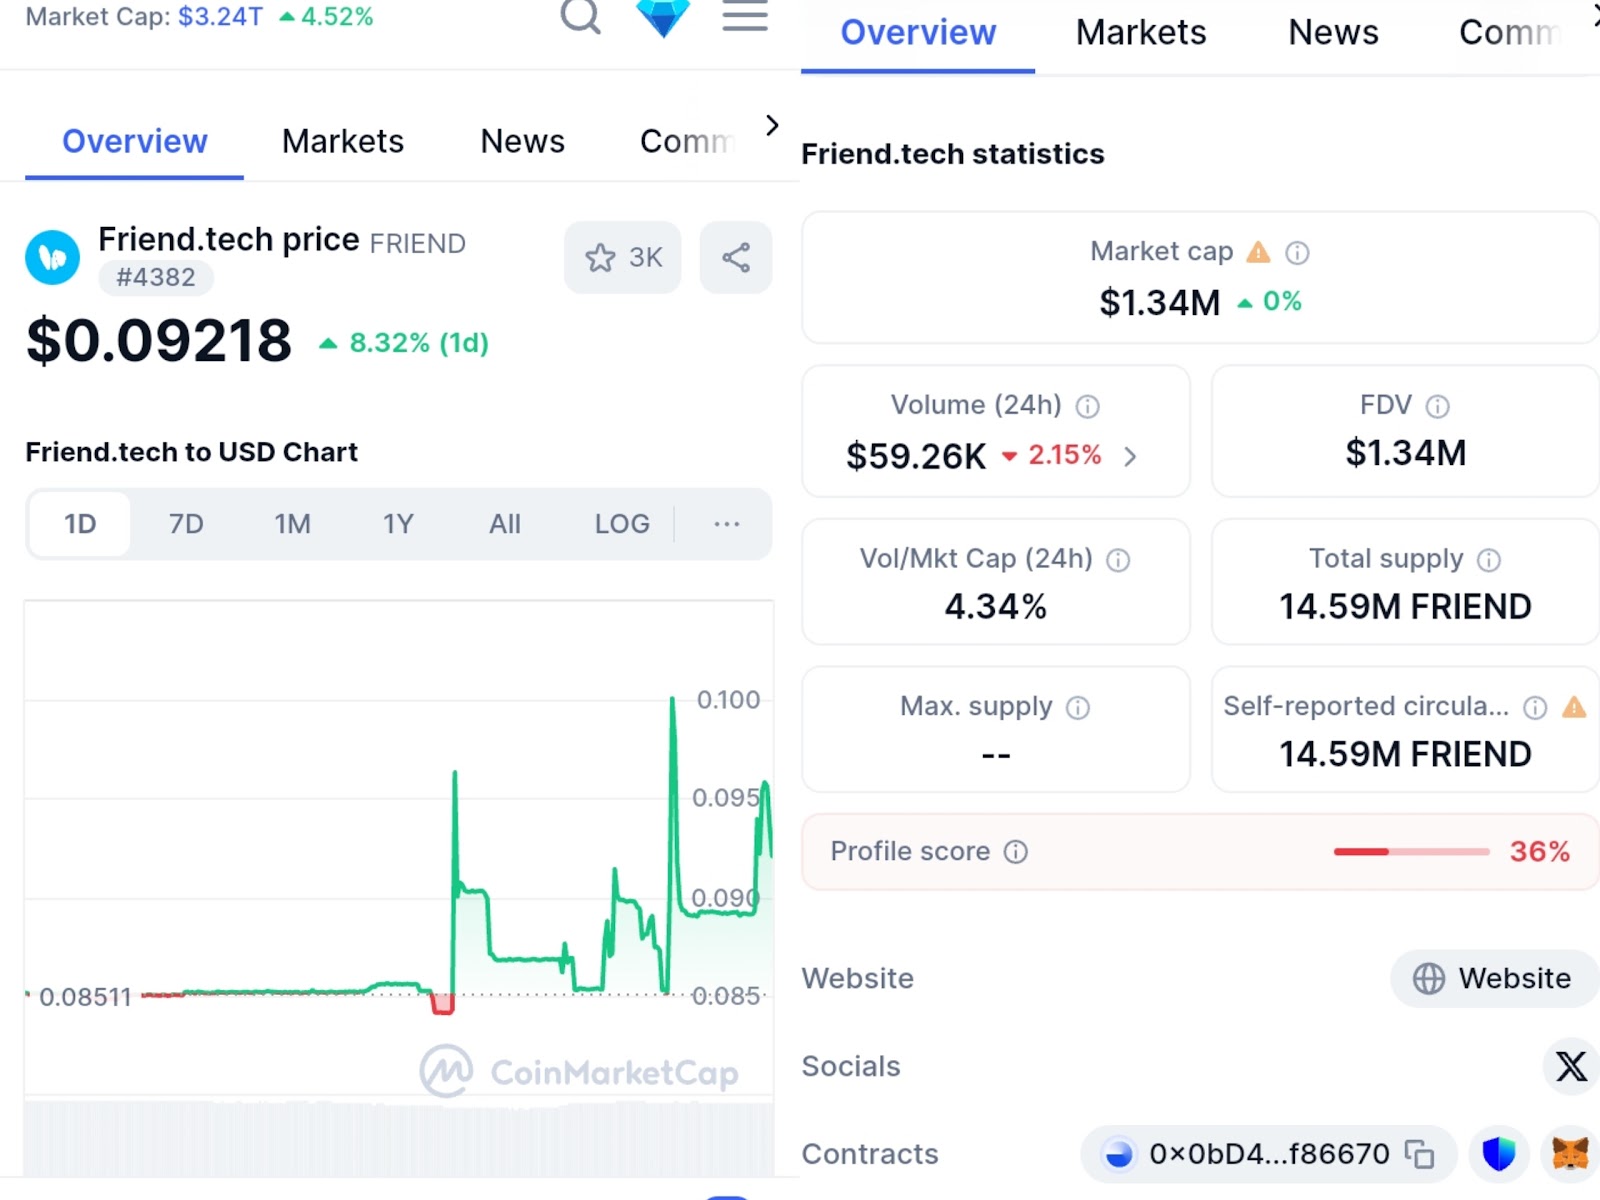Image resolution: width=1600 pixels, height=1200 pixels.
Task: Click the #4382 rank badge
Action: tap(156, 277)
